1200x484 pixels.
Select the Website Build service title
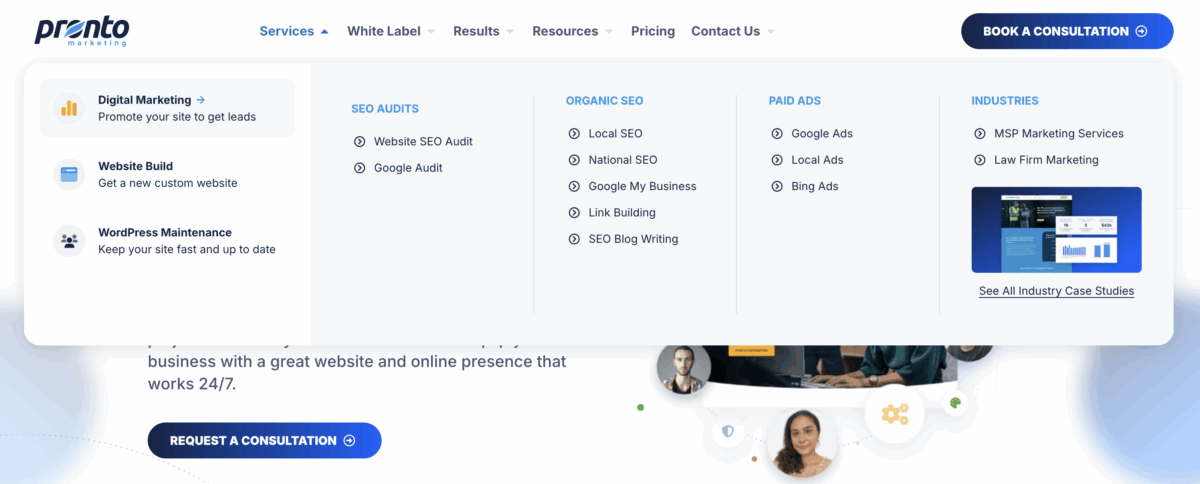135,166
